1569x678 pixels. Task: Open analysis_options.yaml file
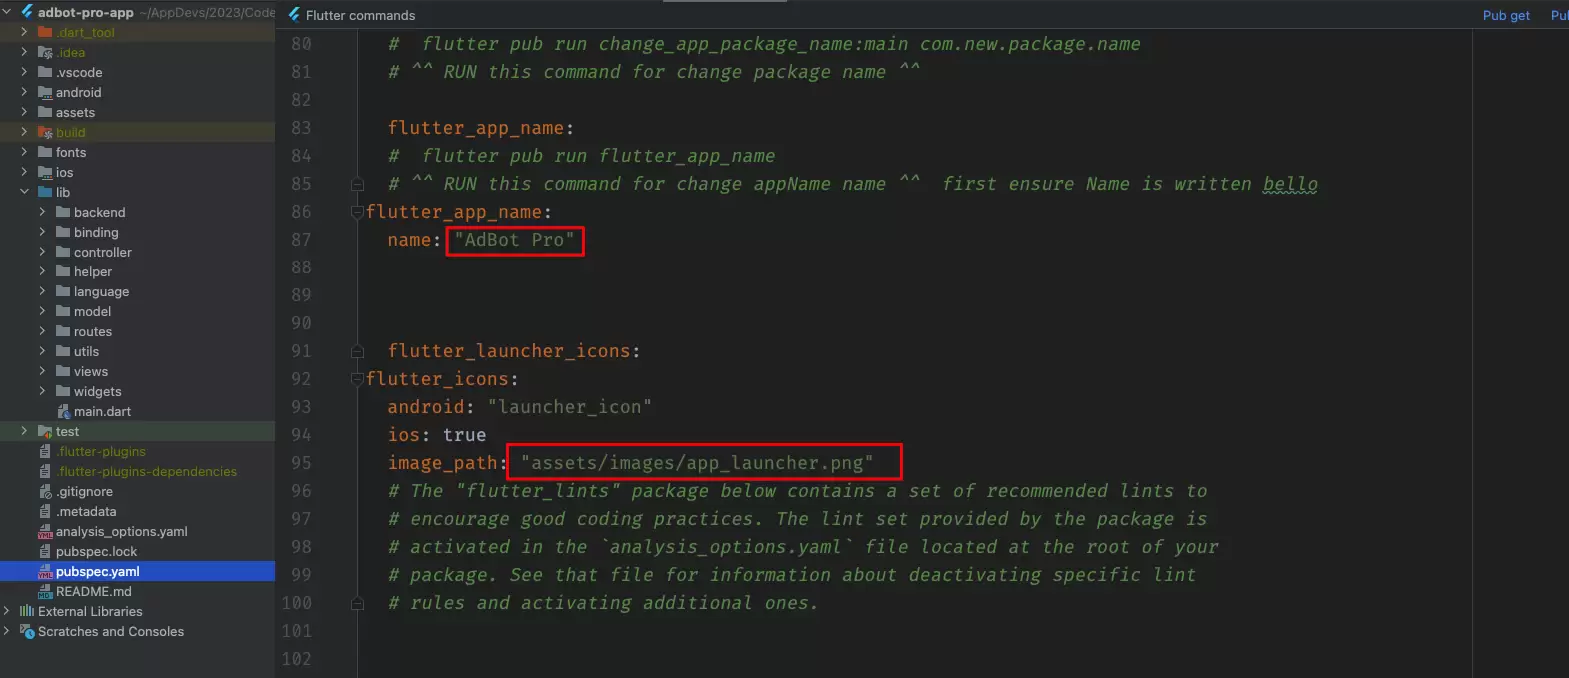click(122, 532)
